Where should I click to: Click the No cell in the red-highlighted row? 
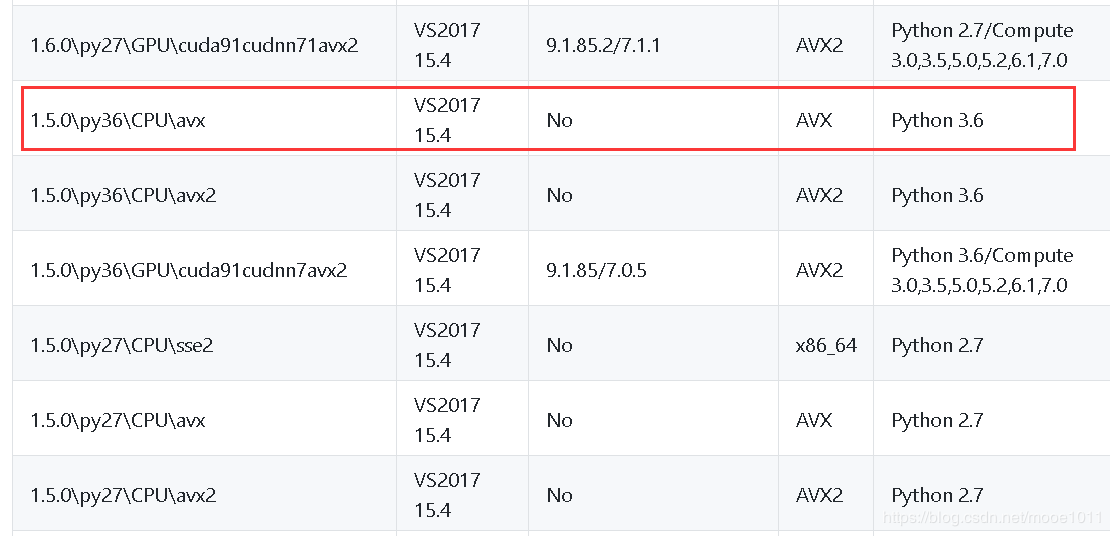[559, 120]
